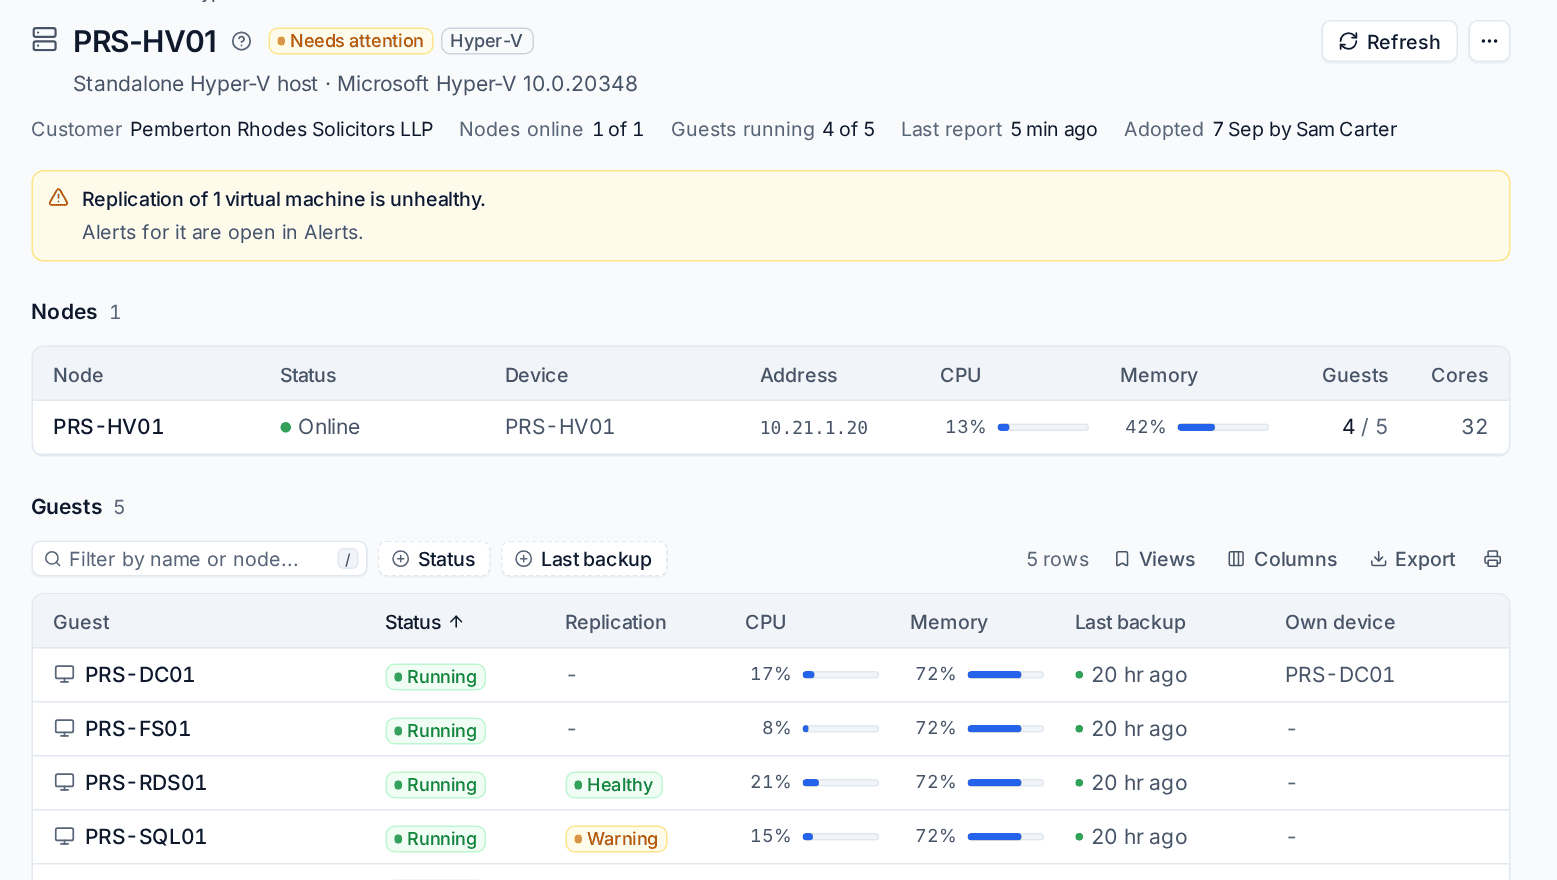Click the monitor icon for PRS-SQL01
The height and width of the screenshot is (880, 1557).
tap(64, 837)
